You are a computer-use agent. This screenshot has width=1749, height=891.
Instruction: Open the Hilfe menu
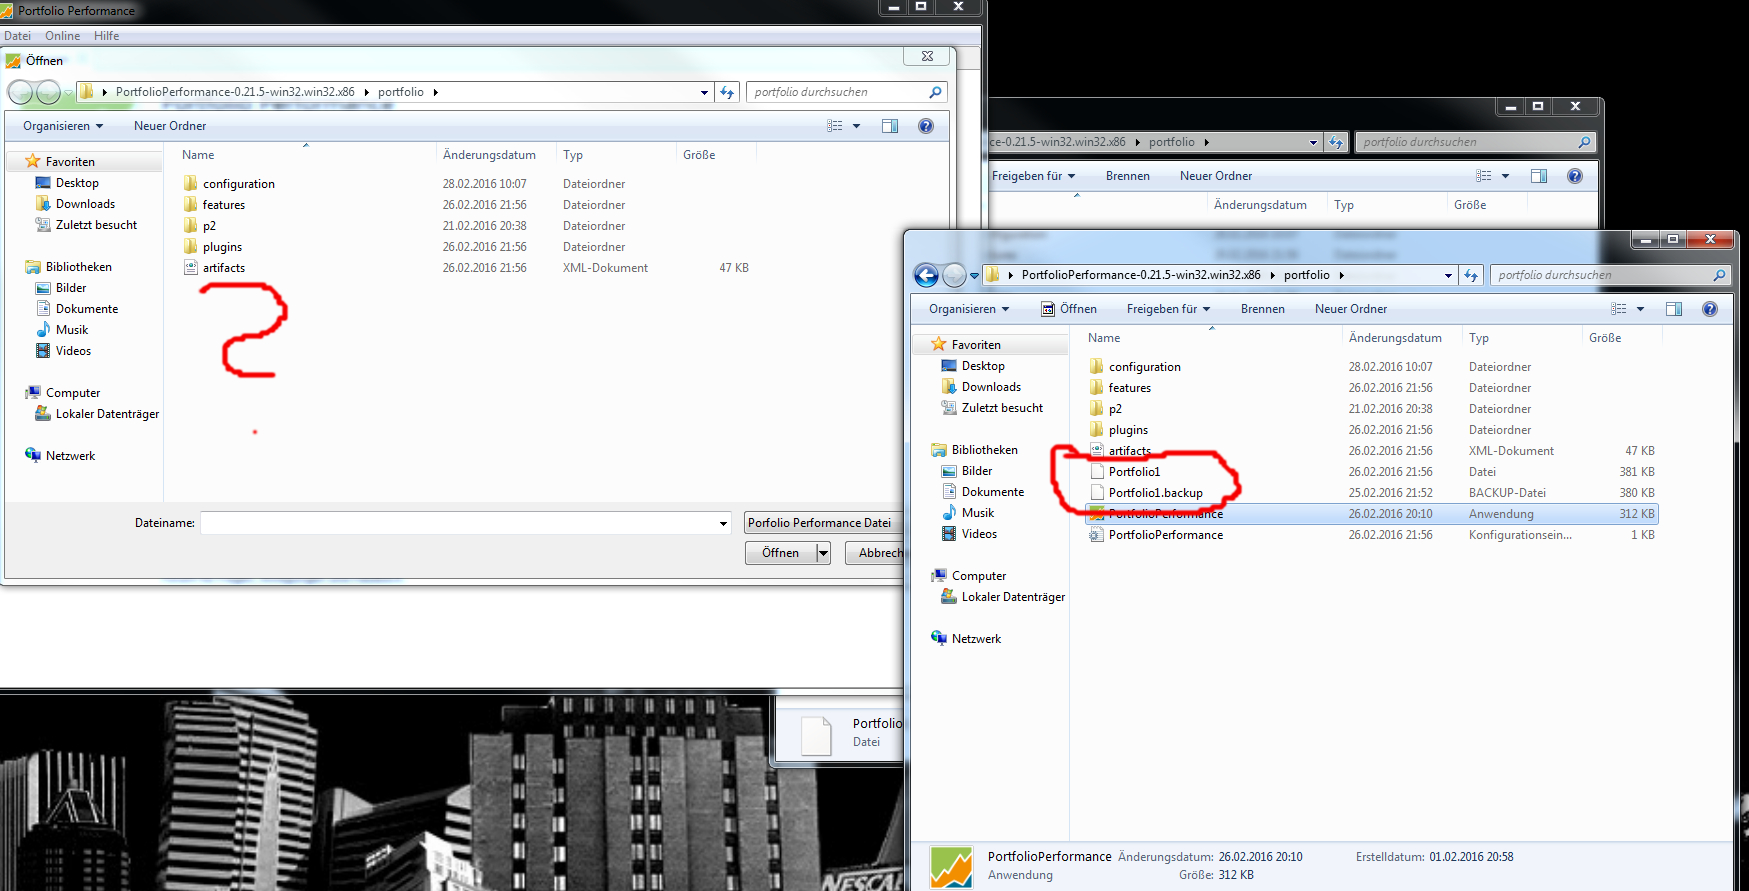(x=106, y=36)
